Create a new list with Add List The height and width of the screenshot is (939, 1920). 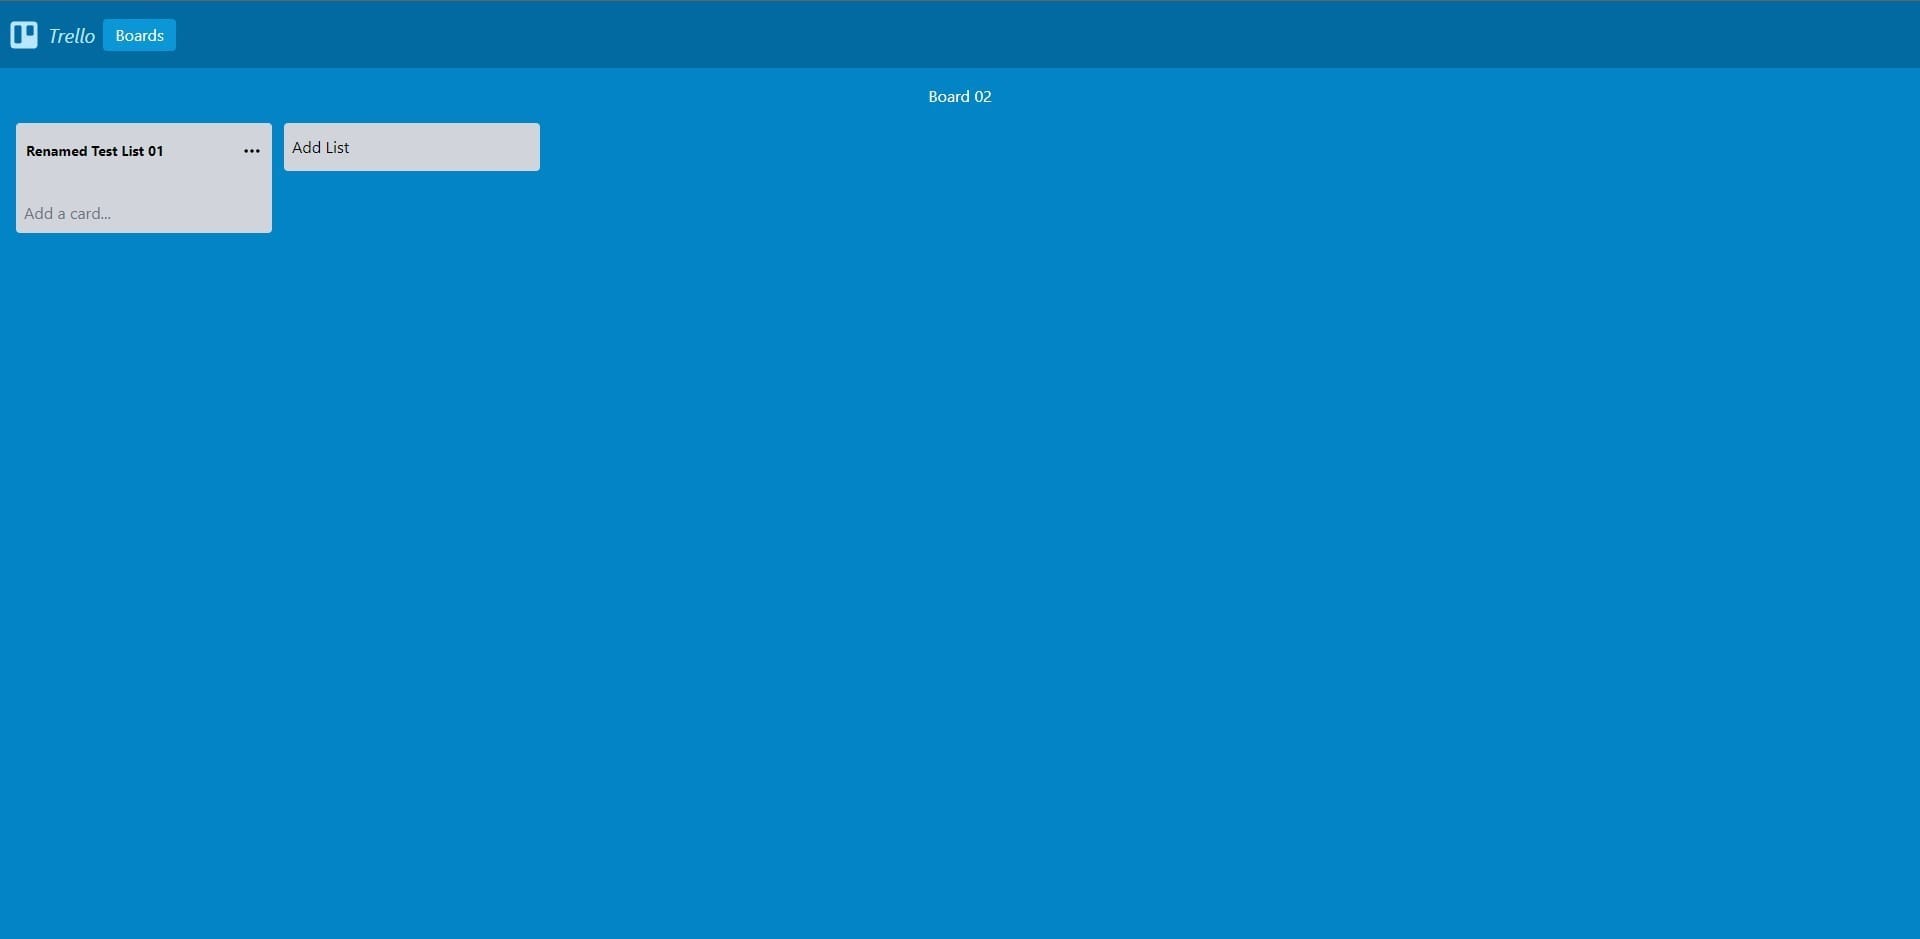[x=411, y=147]
